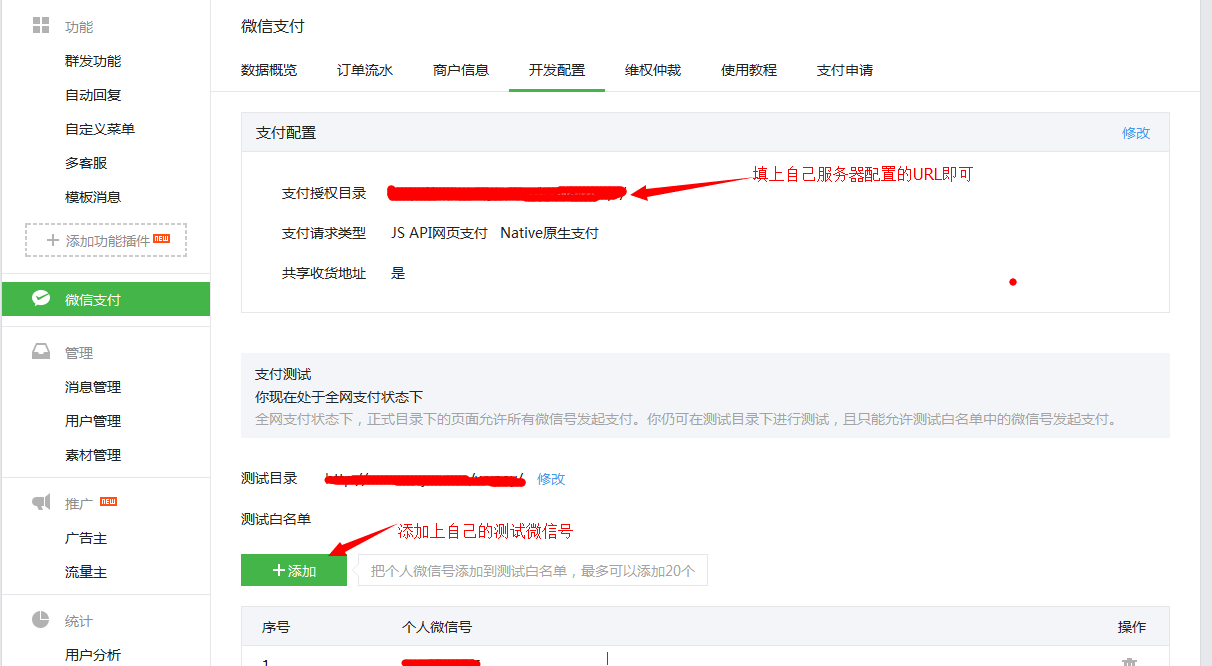Click the whitelist hint about 最多可以添加20个
The image size is (1212, 666).
tap(533, 570)
